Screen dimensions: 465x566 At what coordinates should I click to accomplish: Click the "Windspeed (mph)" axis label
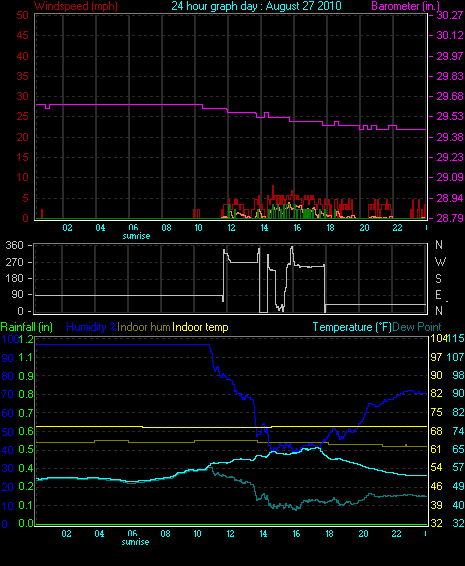(x=76, y=6)
